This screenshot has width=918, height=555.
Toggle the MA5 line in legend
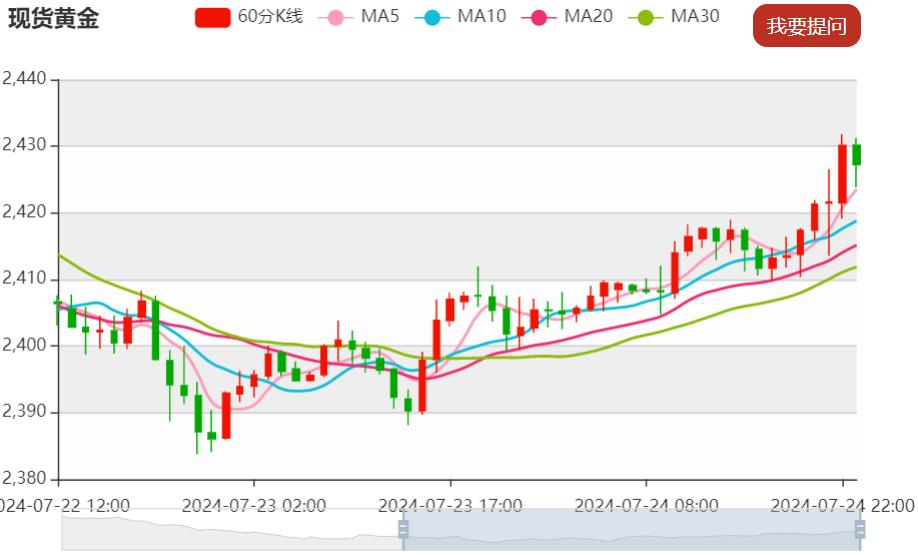359,17
